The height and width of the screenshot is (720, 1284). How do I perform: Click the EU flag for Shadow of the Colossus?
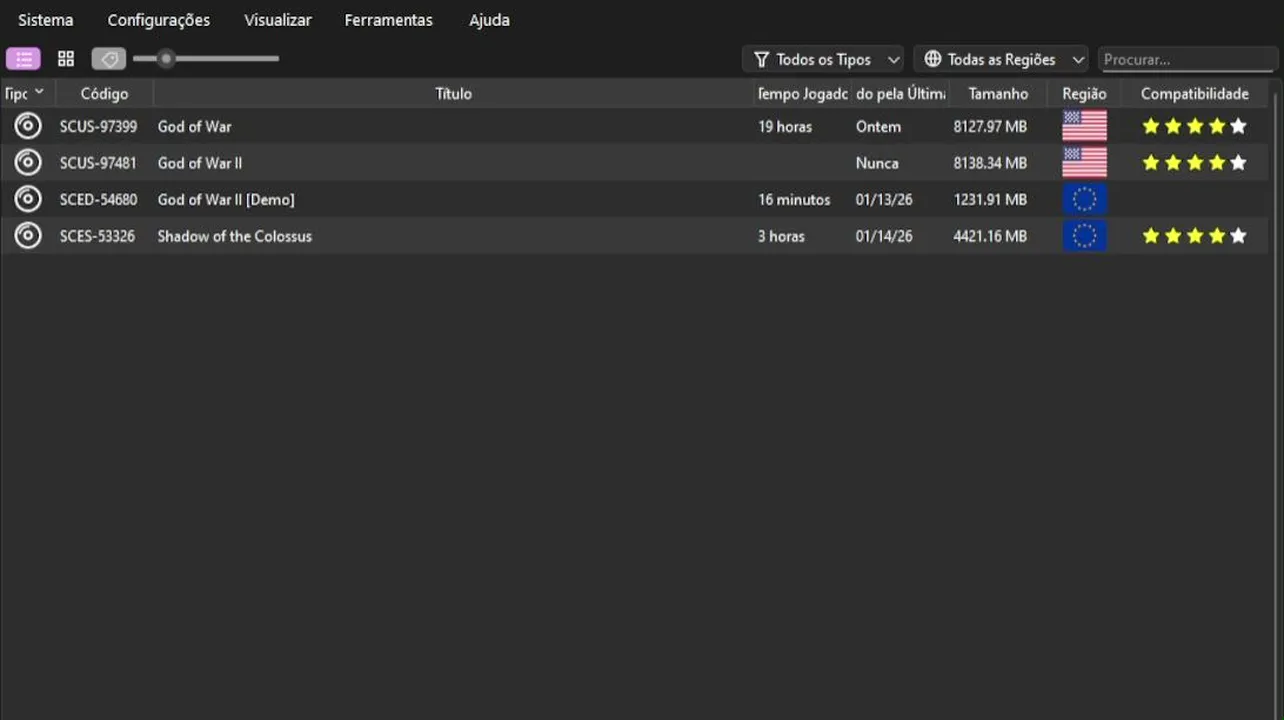click(1084, 236)
